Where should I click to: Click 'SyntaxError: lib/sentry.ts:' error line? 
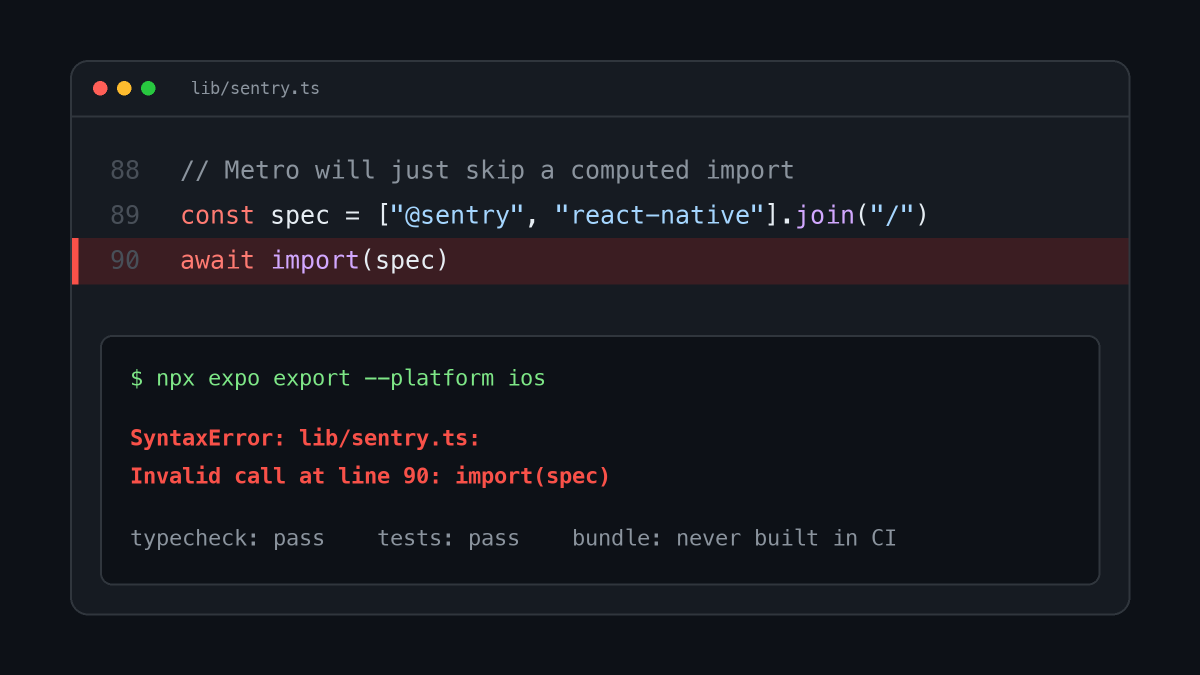click(x=305, y=438)
